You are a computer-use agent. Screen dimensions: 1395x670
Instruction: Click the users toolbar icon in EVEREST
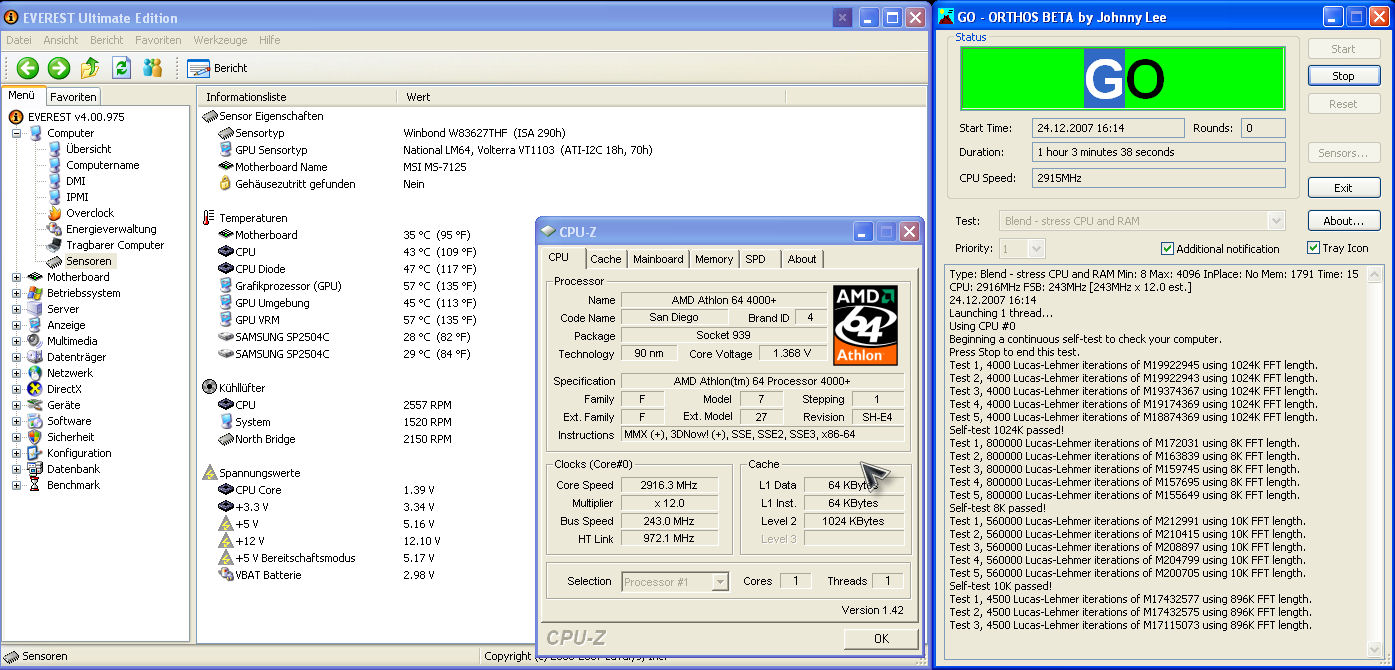(x=152, y=68)
